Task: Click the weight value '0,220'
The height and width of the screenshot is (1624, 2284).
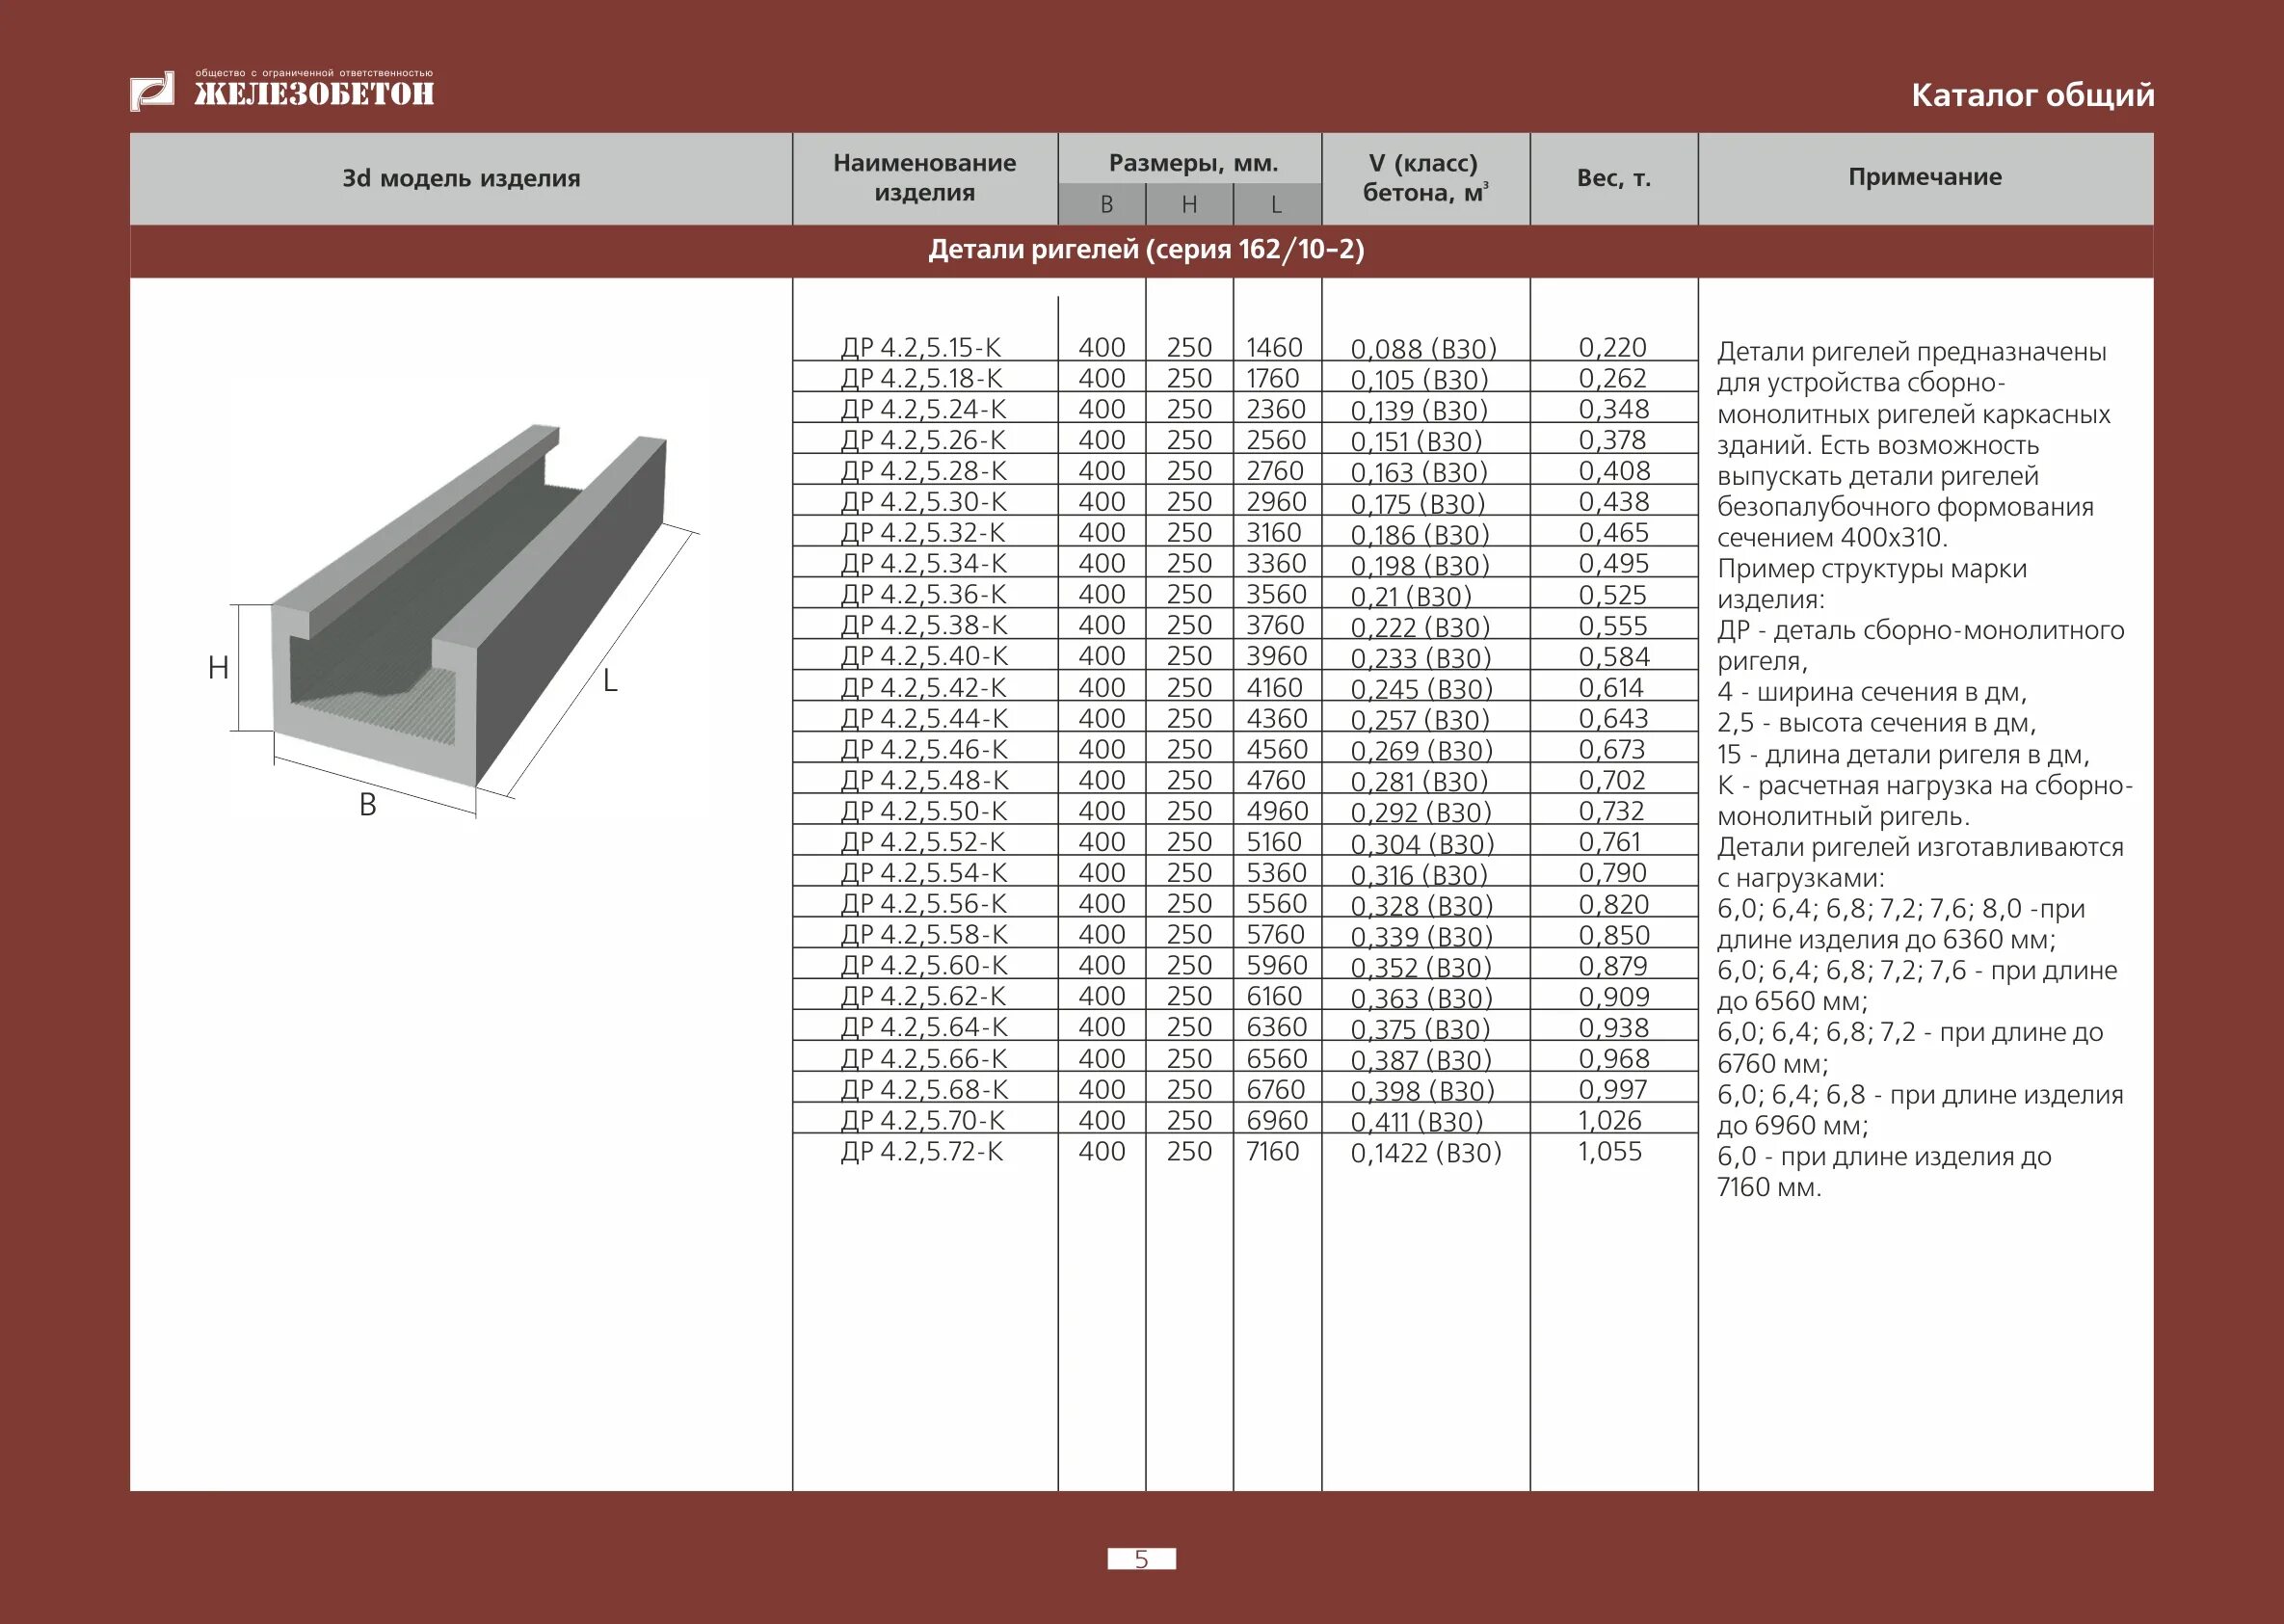Action: pyautogui.click(x=1613, y=347)
